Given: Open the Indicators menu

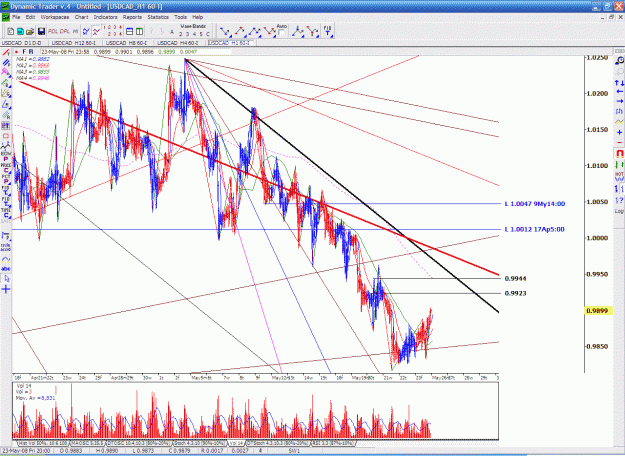Looking at the screenshot, I should click(x=105, y=17).
